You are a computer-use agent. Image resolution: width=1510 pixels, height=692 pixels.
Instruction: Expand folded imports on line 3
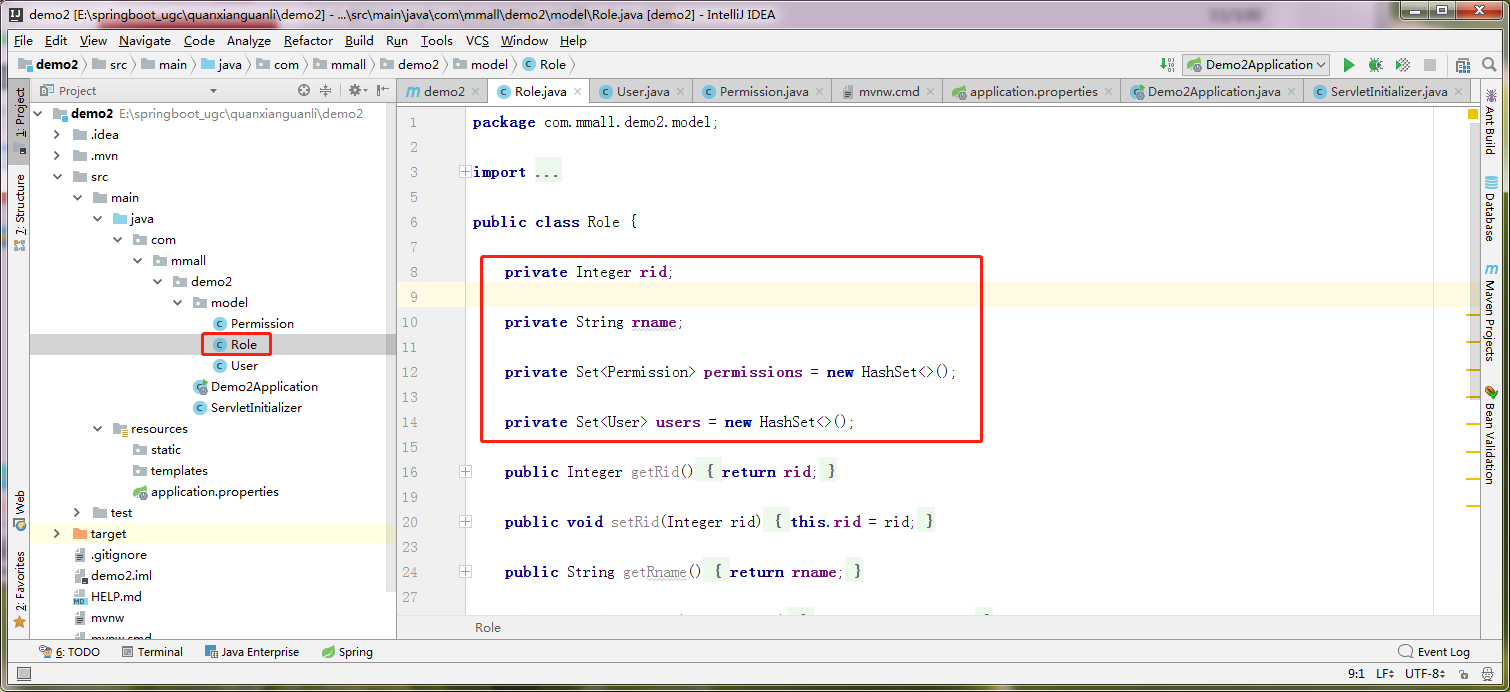[464, 172]
